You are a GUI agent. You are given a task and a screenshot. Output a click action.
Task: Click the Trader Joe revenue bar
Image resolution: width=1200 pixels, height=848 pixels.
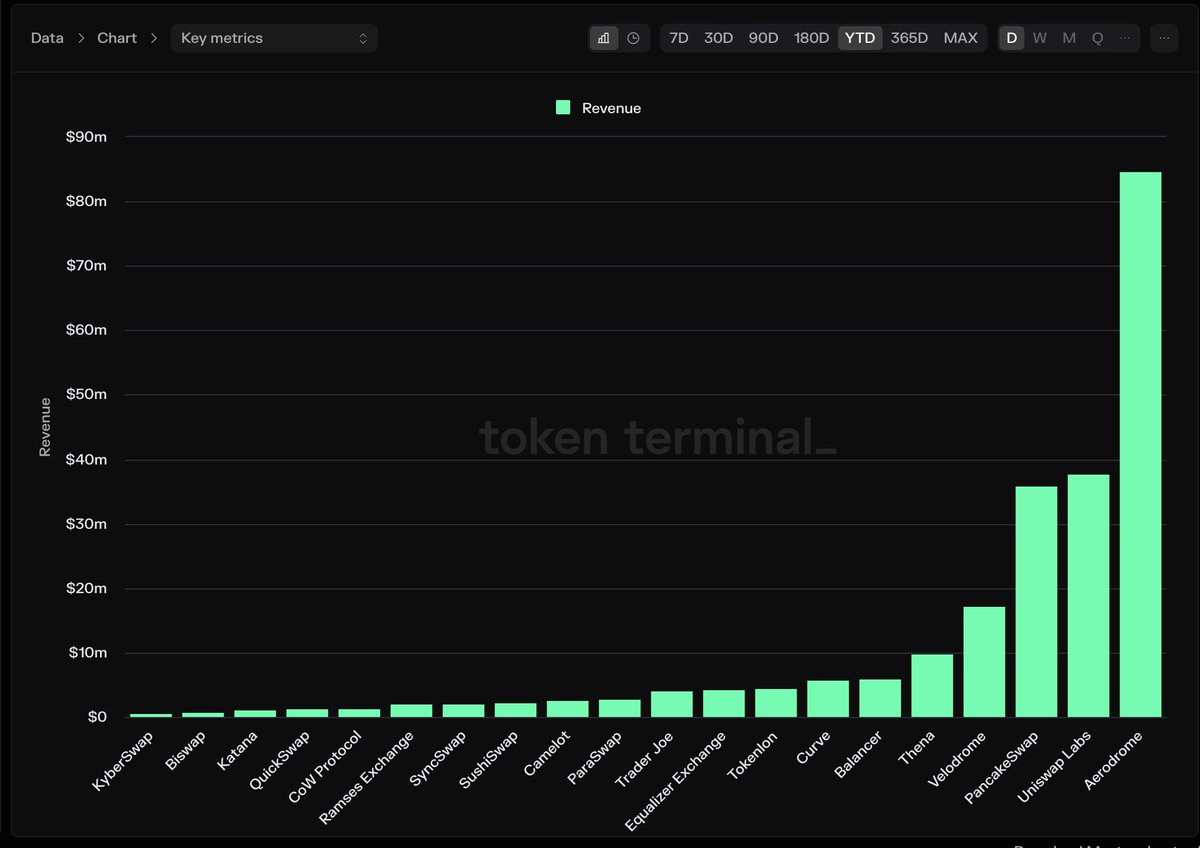[x=672, y=704]
